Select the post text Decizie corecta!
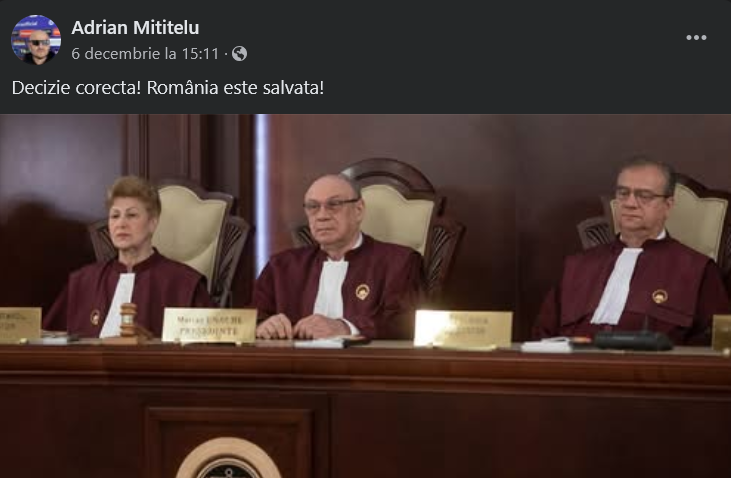 coord(76,88)
